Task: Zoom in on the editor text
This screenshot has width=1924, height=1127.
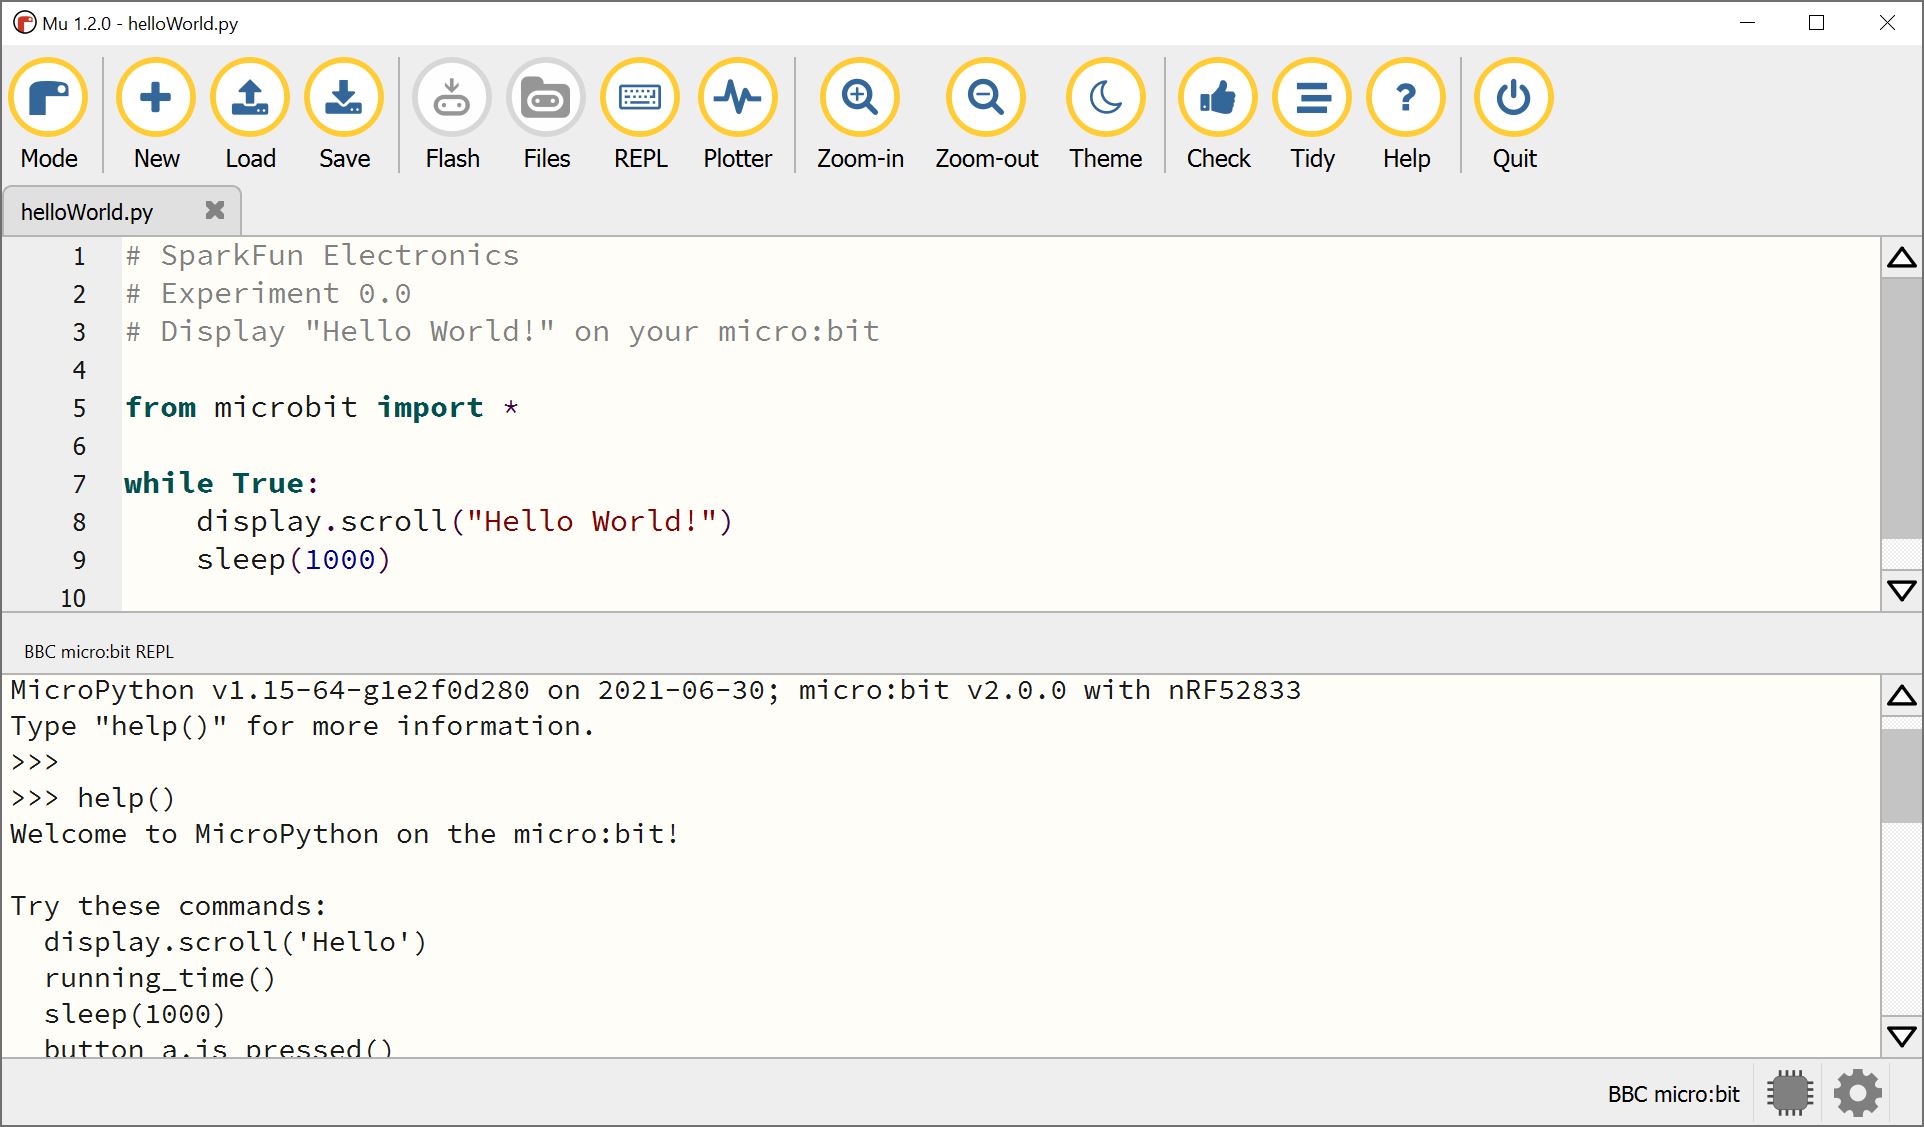Action: click(x=860, y=114)
